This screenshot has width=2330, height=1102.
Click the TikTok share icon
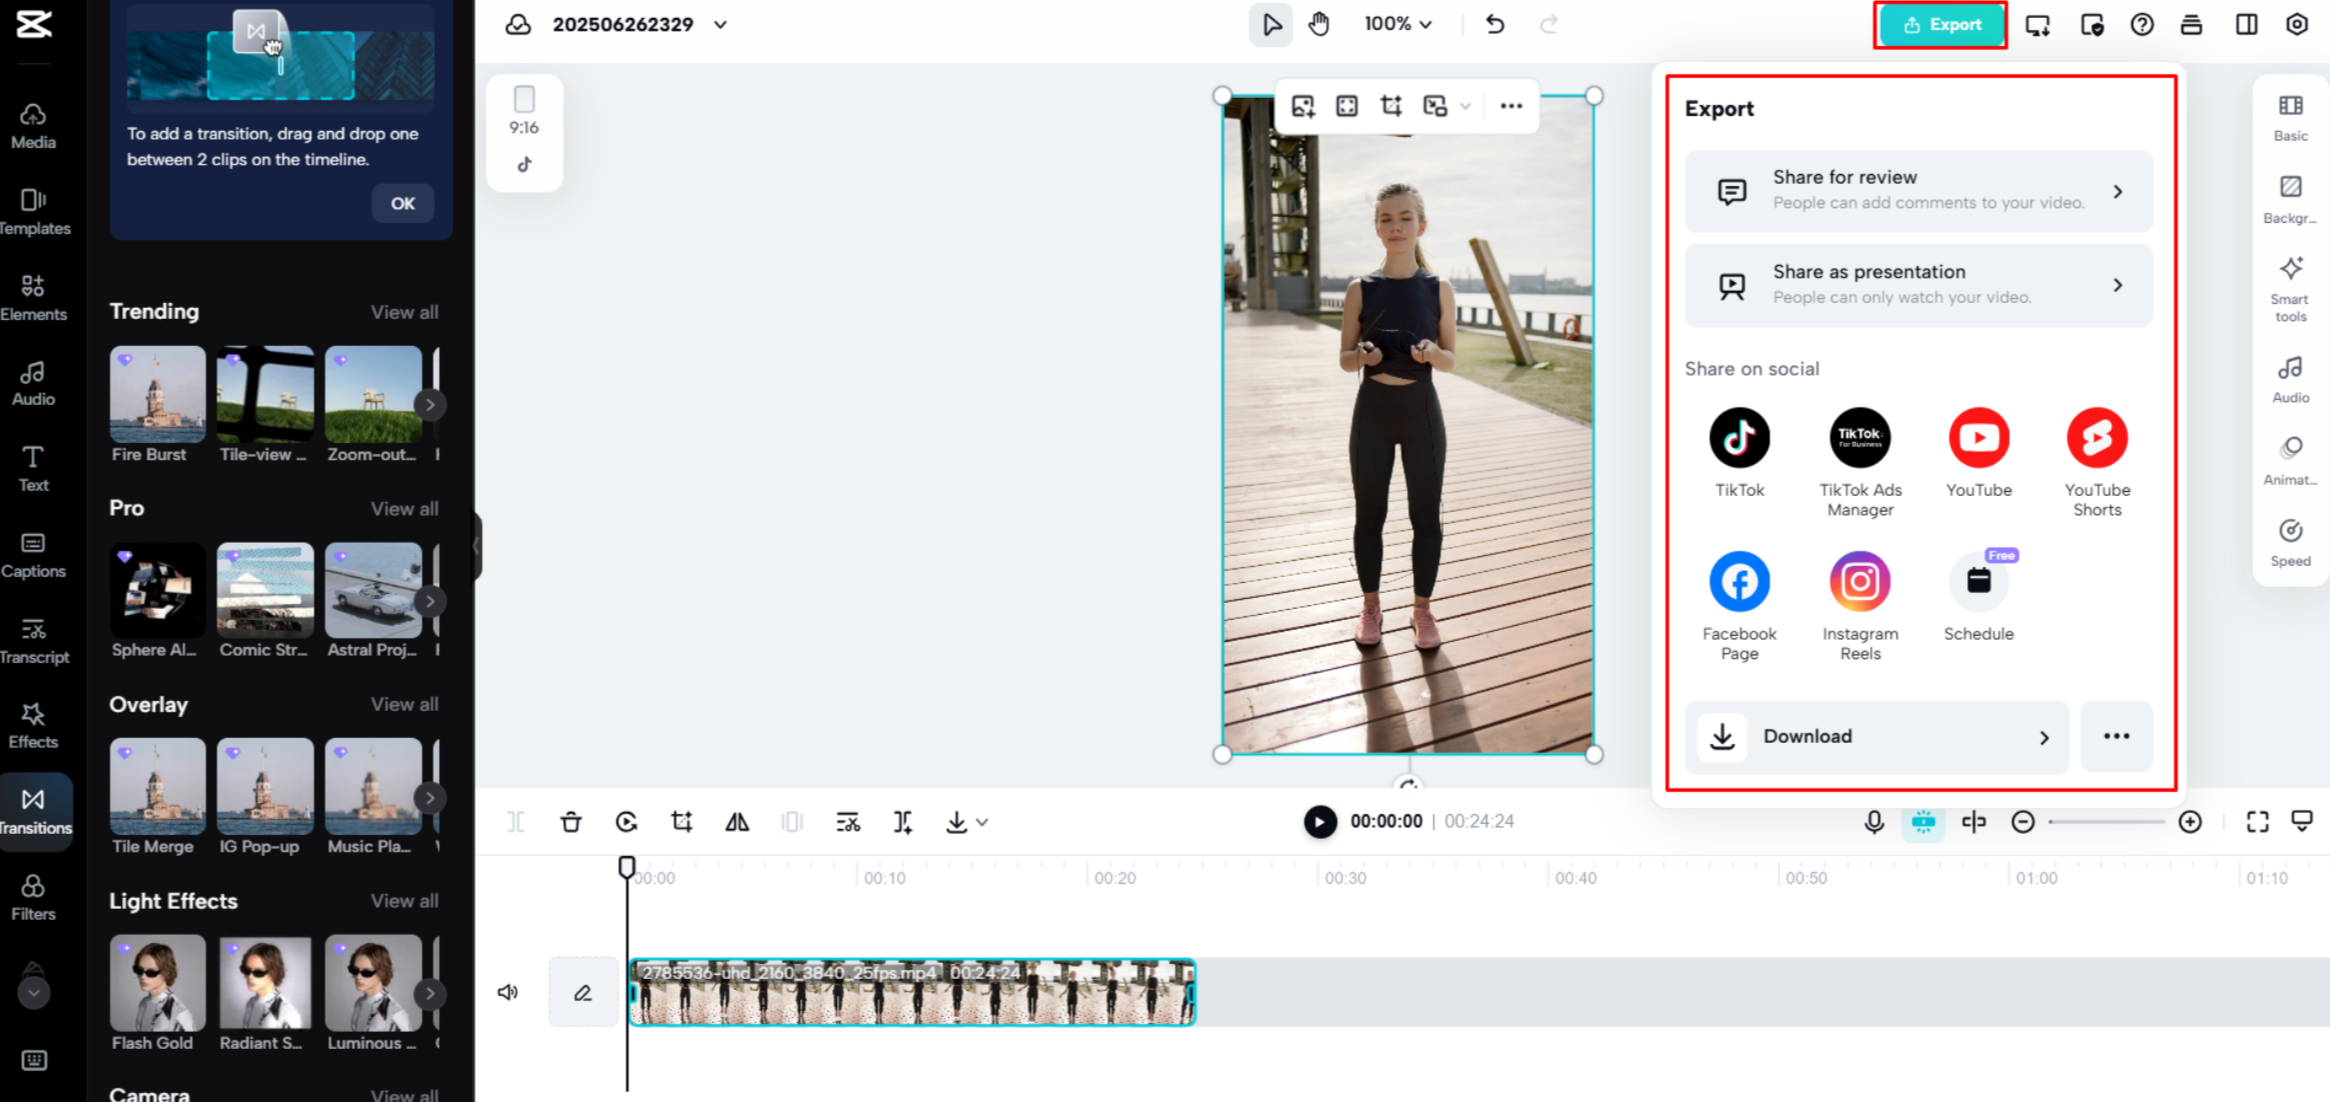pos(1739,438)
